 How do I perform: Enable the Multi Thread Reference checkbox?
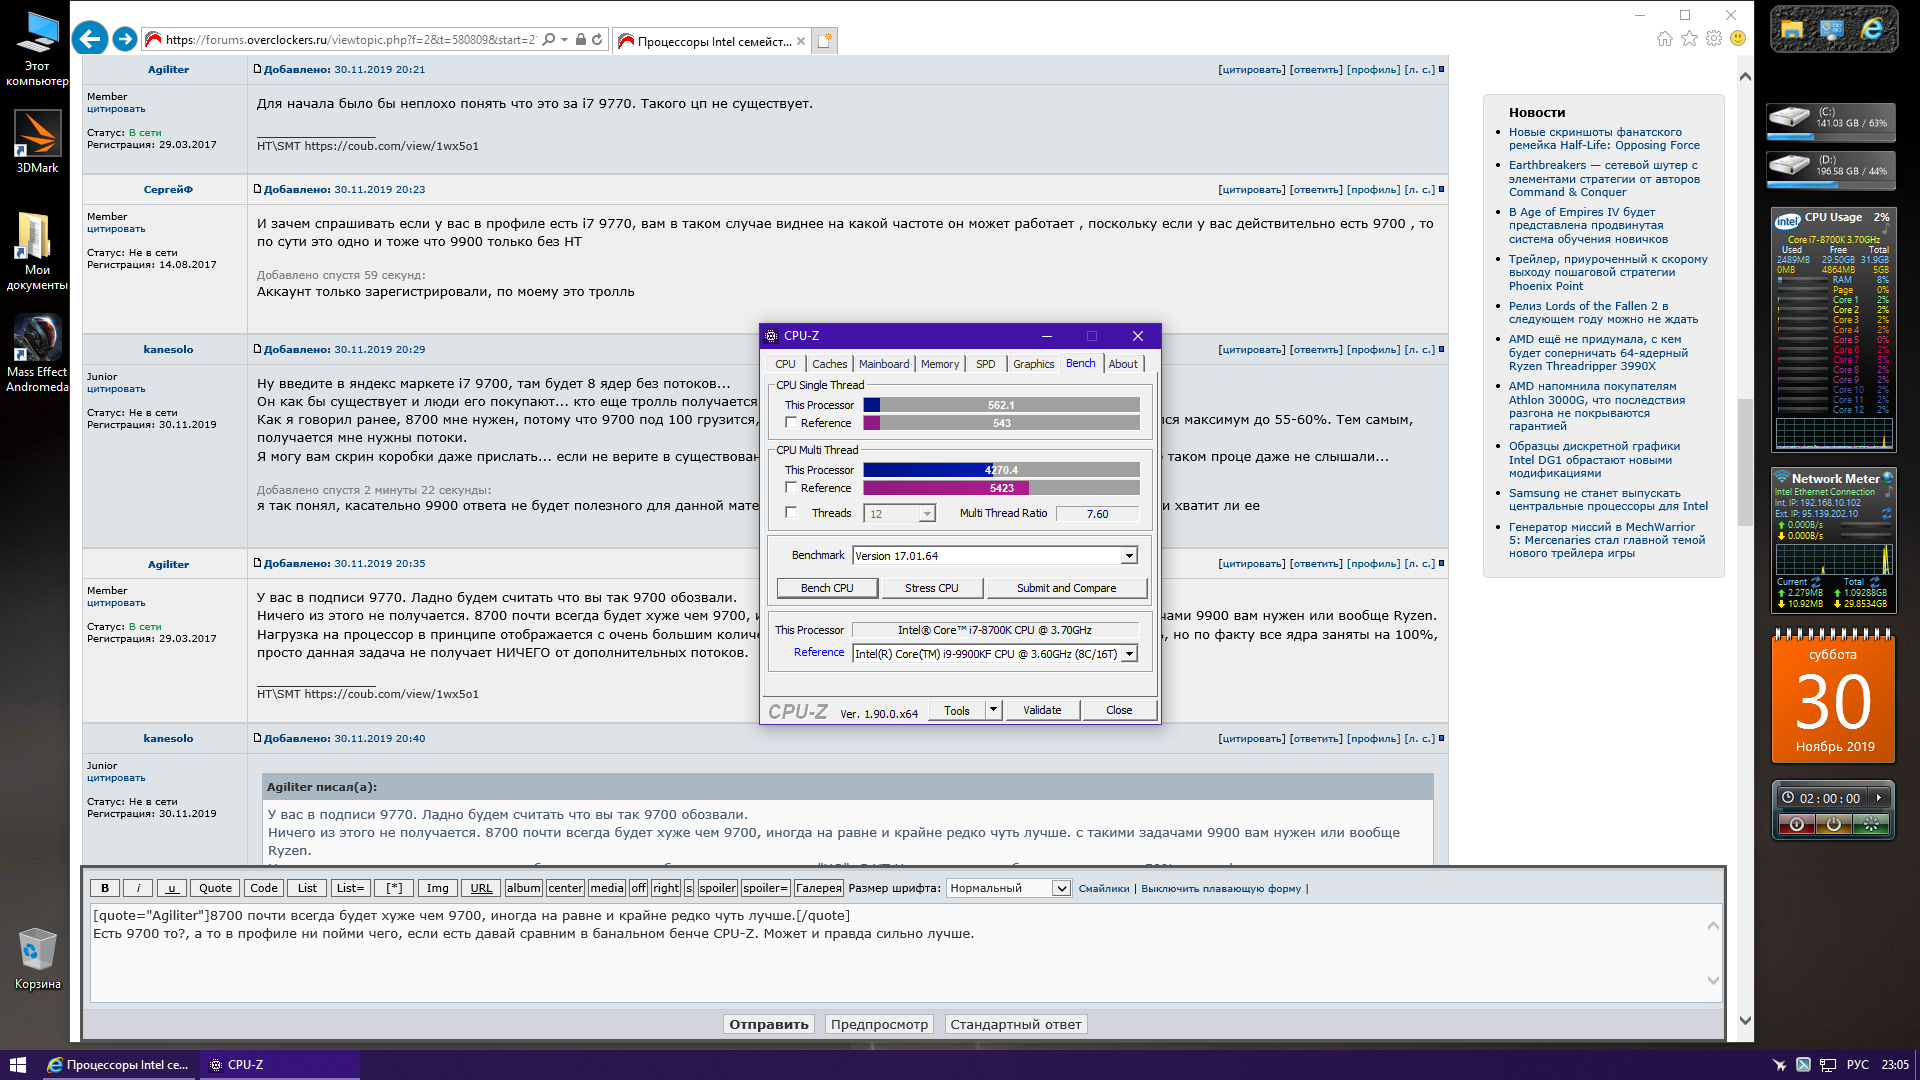(x=791, y=488)
